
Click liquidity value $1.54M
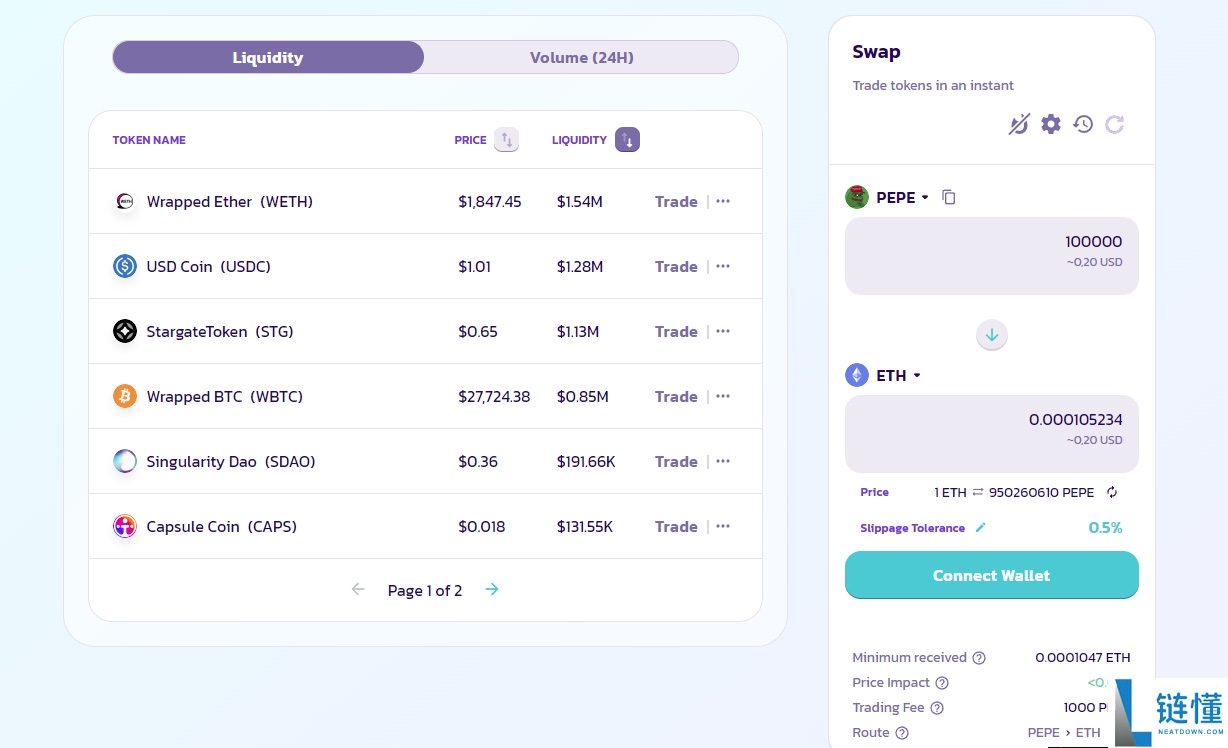pos(579,201)
